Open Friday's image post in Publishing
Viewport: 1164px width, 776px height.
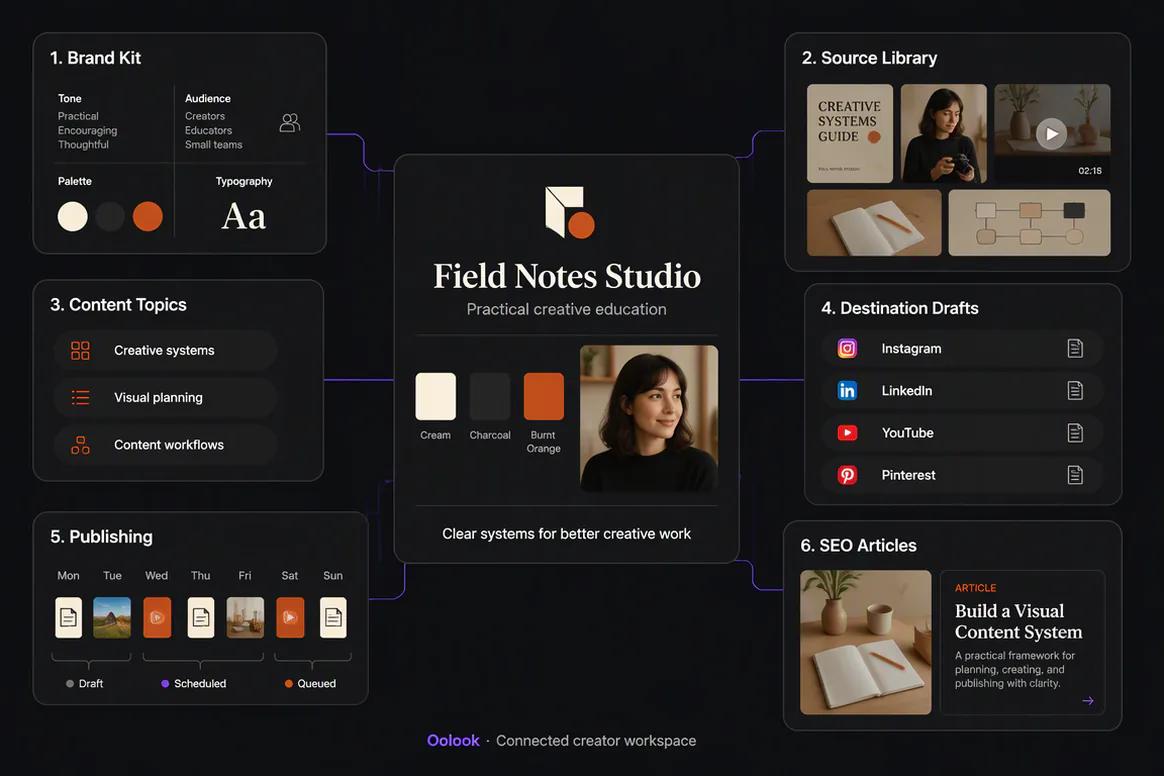click(245, 617)
